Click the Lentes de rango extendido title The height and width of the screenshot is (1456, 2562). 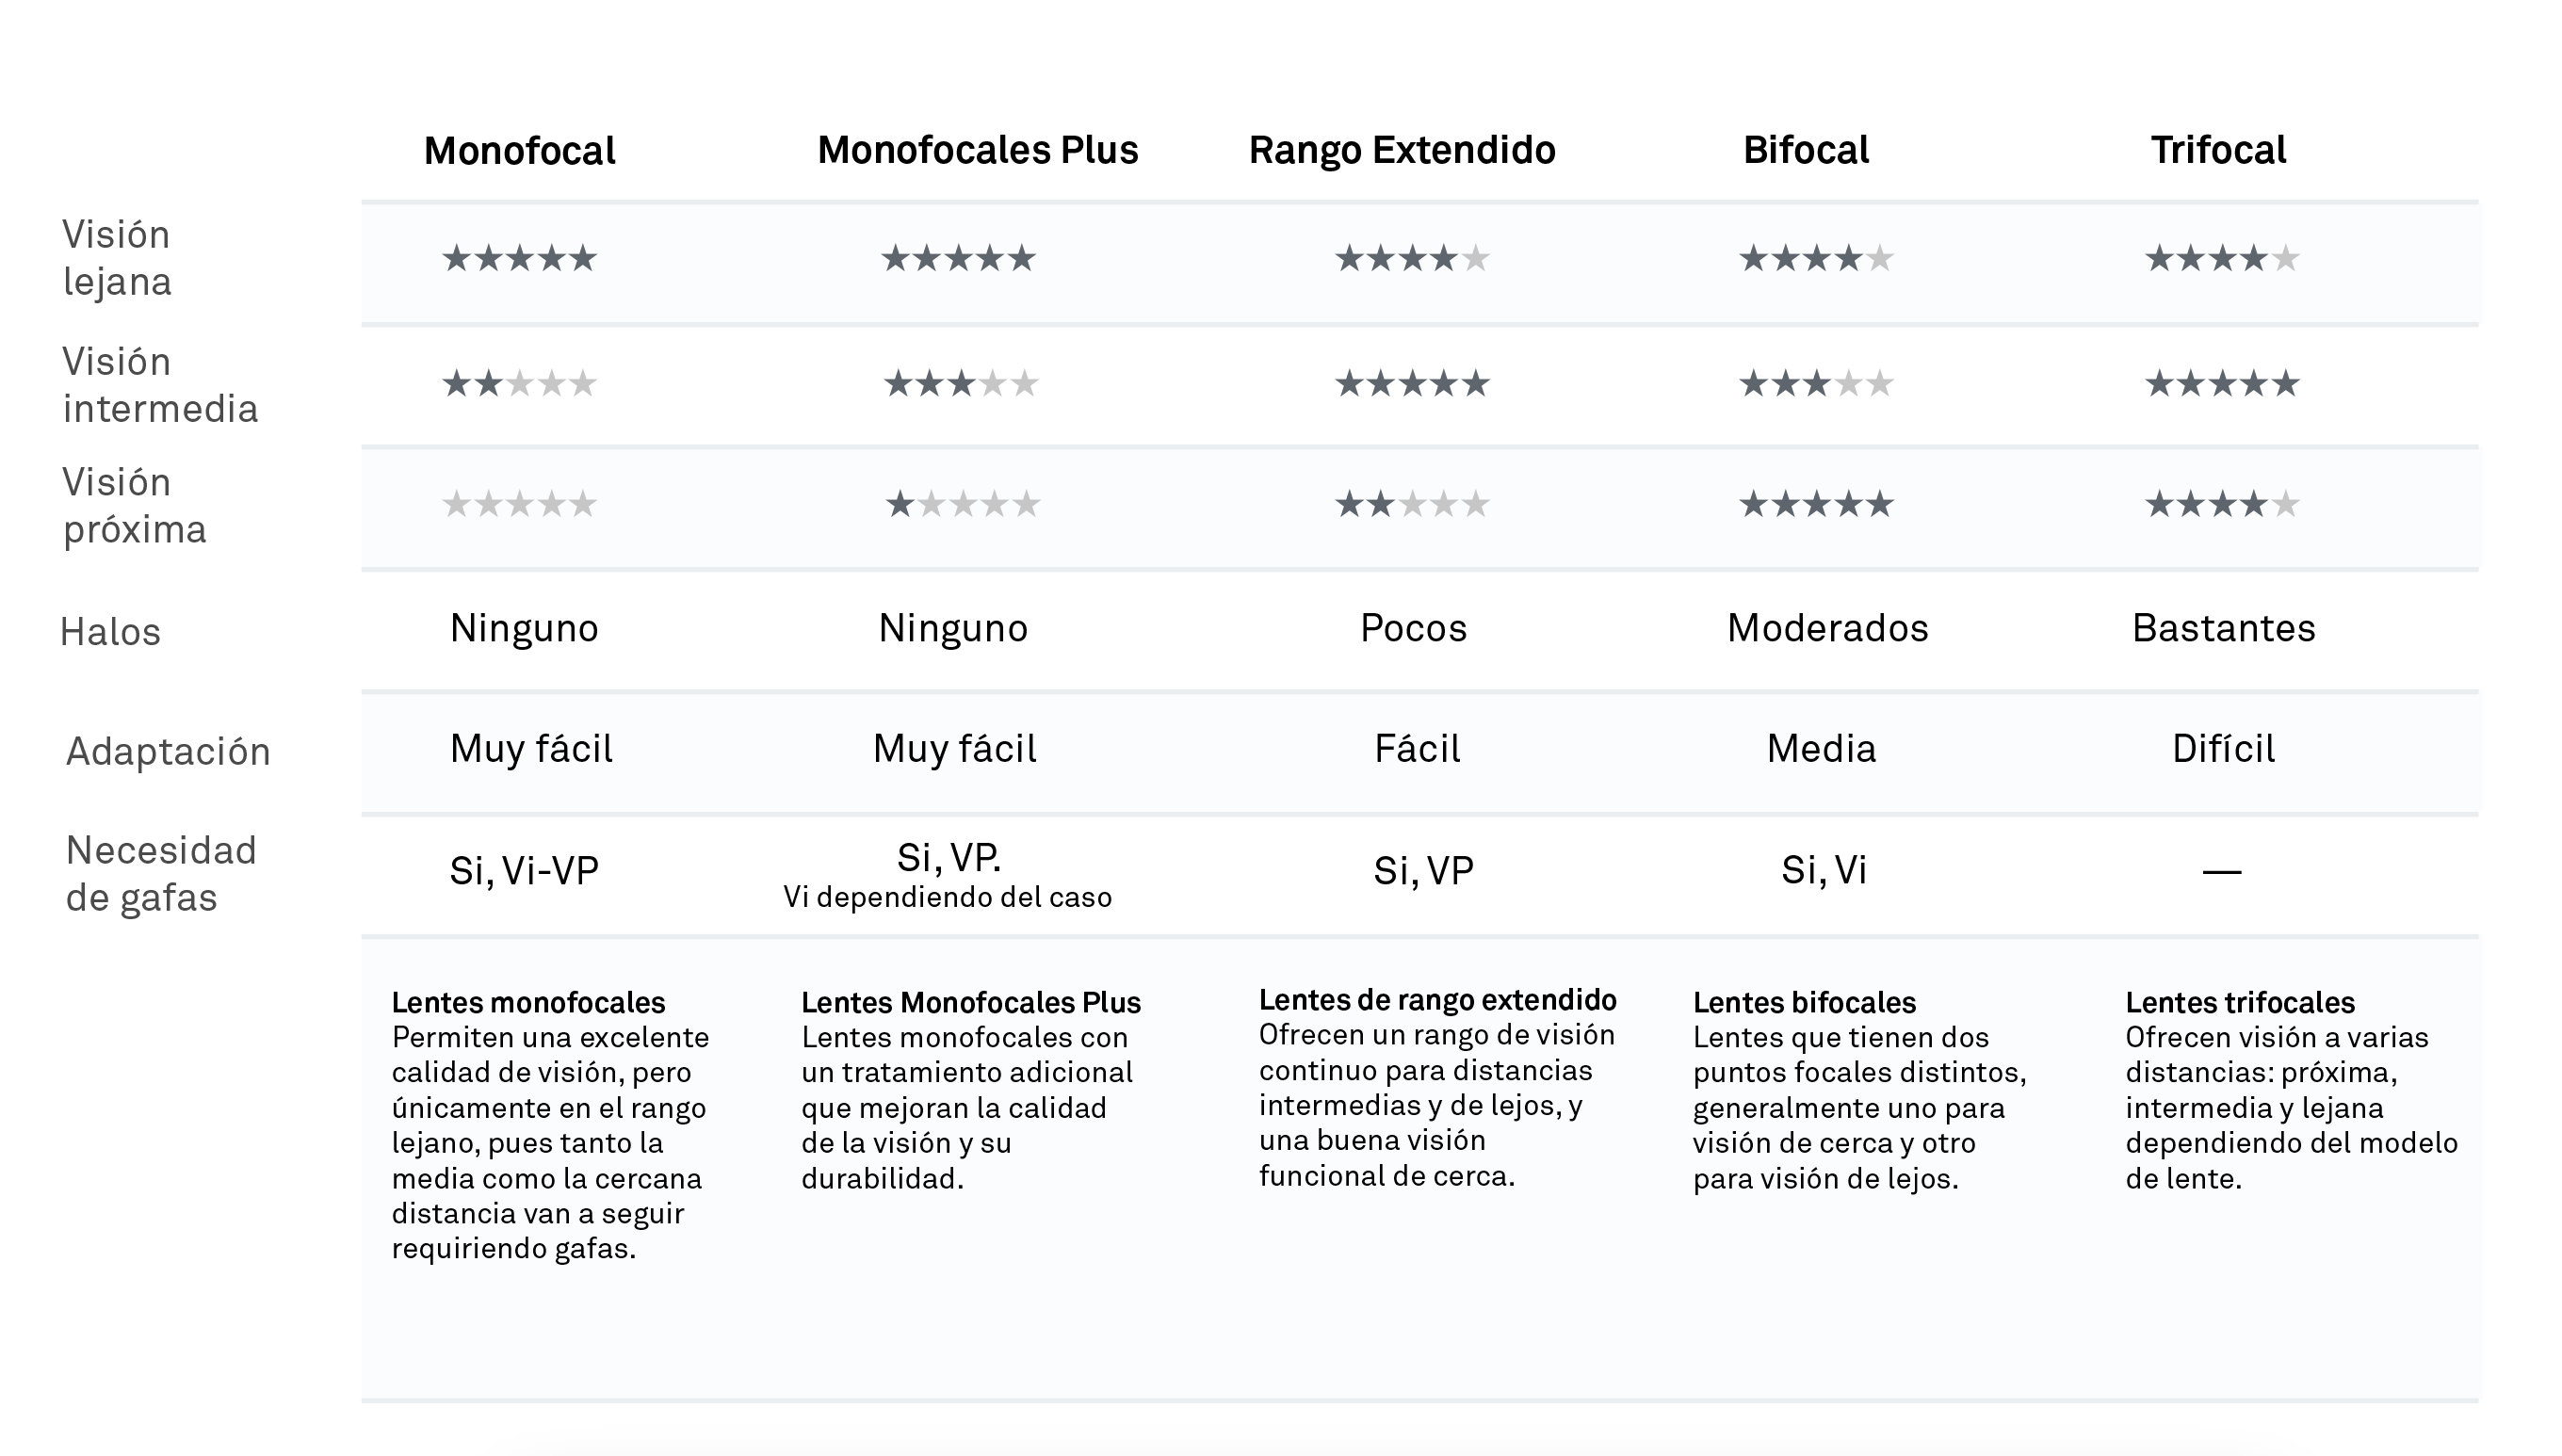1437,1000
